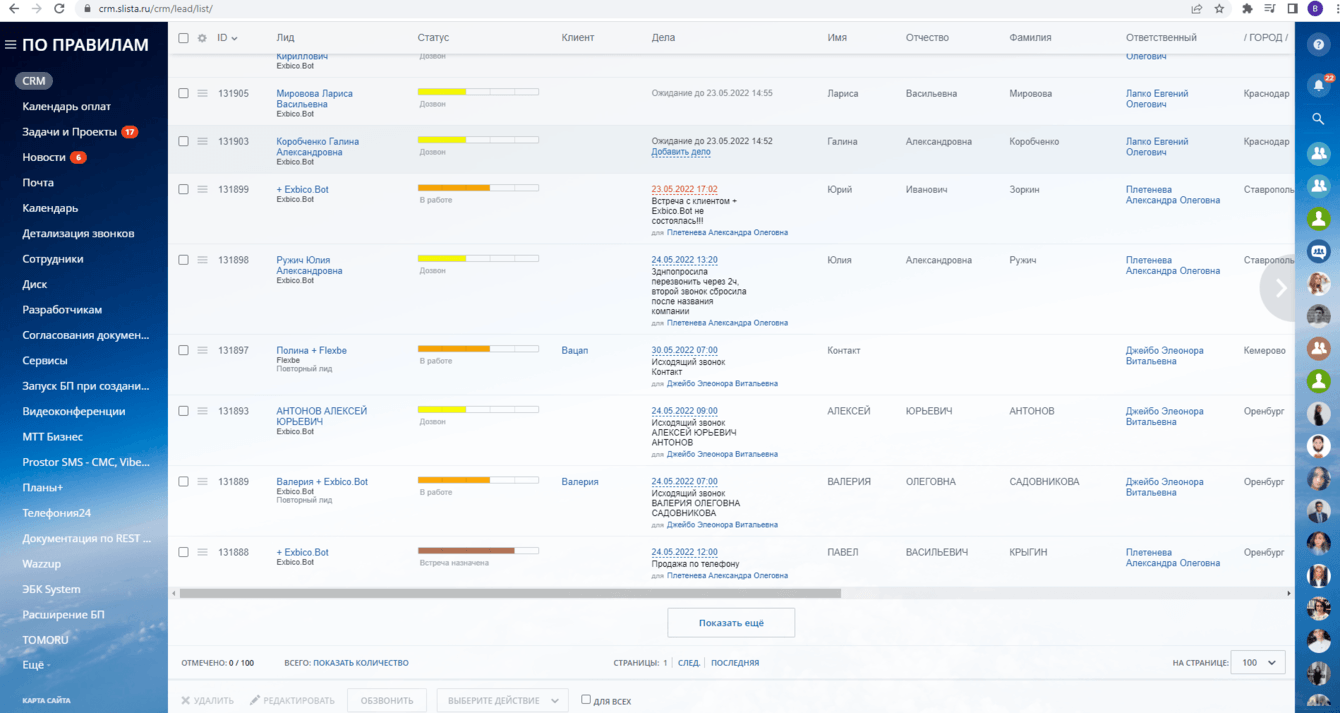Open grid settings gear icon

(x=202, y=38)
